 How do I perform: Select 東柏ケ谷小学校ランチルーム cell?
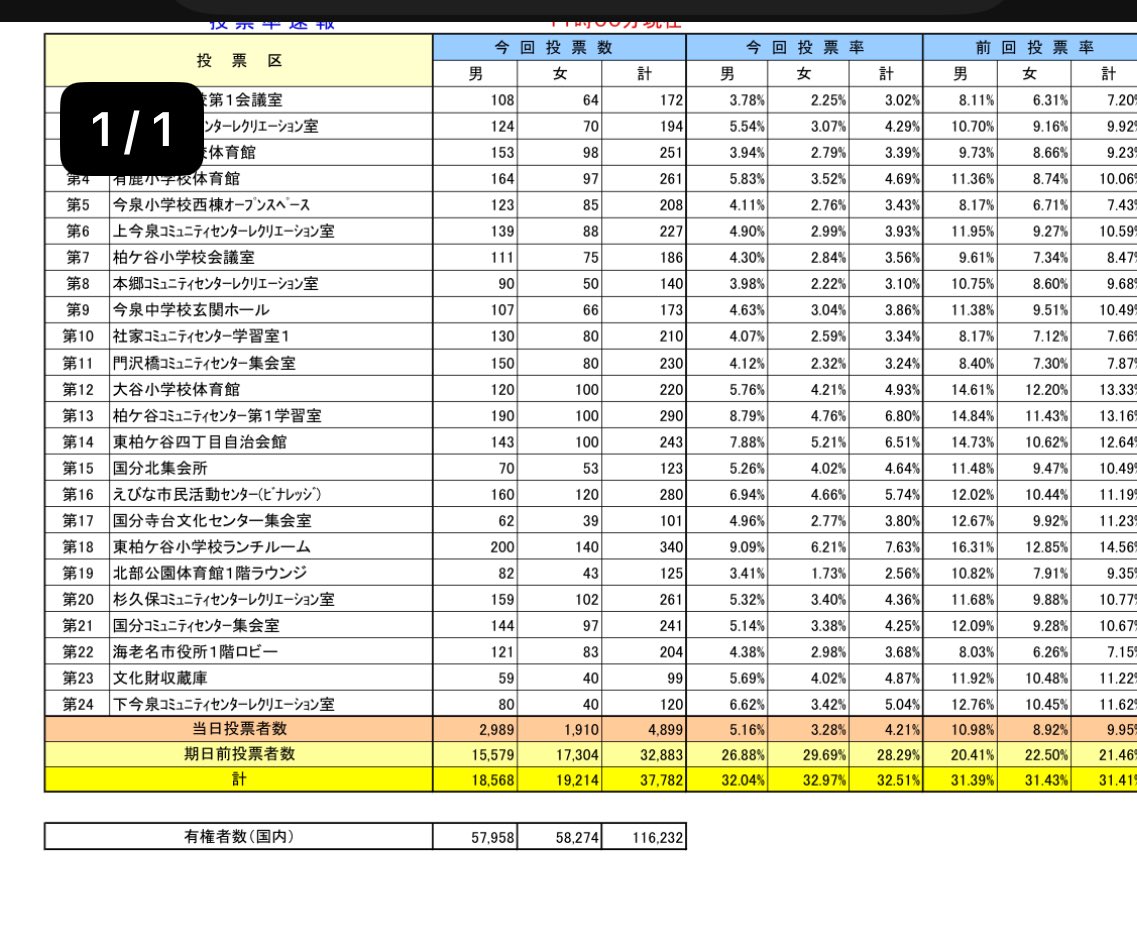(271, 547)
